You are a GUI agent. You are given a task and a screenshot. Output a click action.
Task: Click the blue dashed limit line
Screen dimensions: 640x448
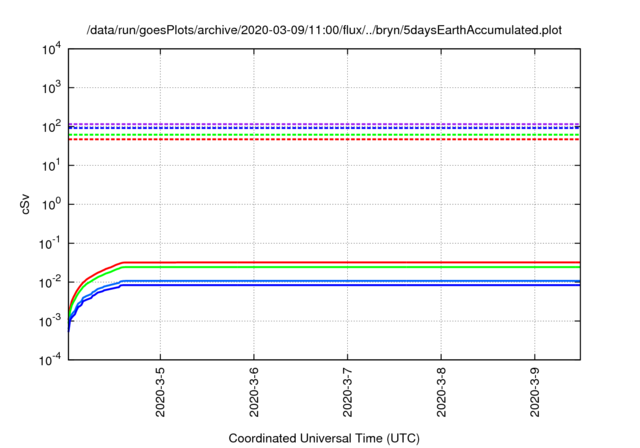coord(324,128)
